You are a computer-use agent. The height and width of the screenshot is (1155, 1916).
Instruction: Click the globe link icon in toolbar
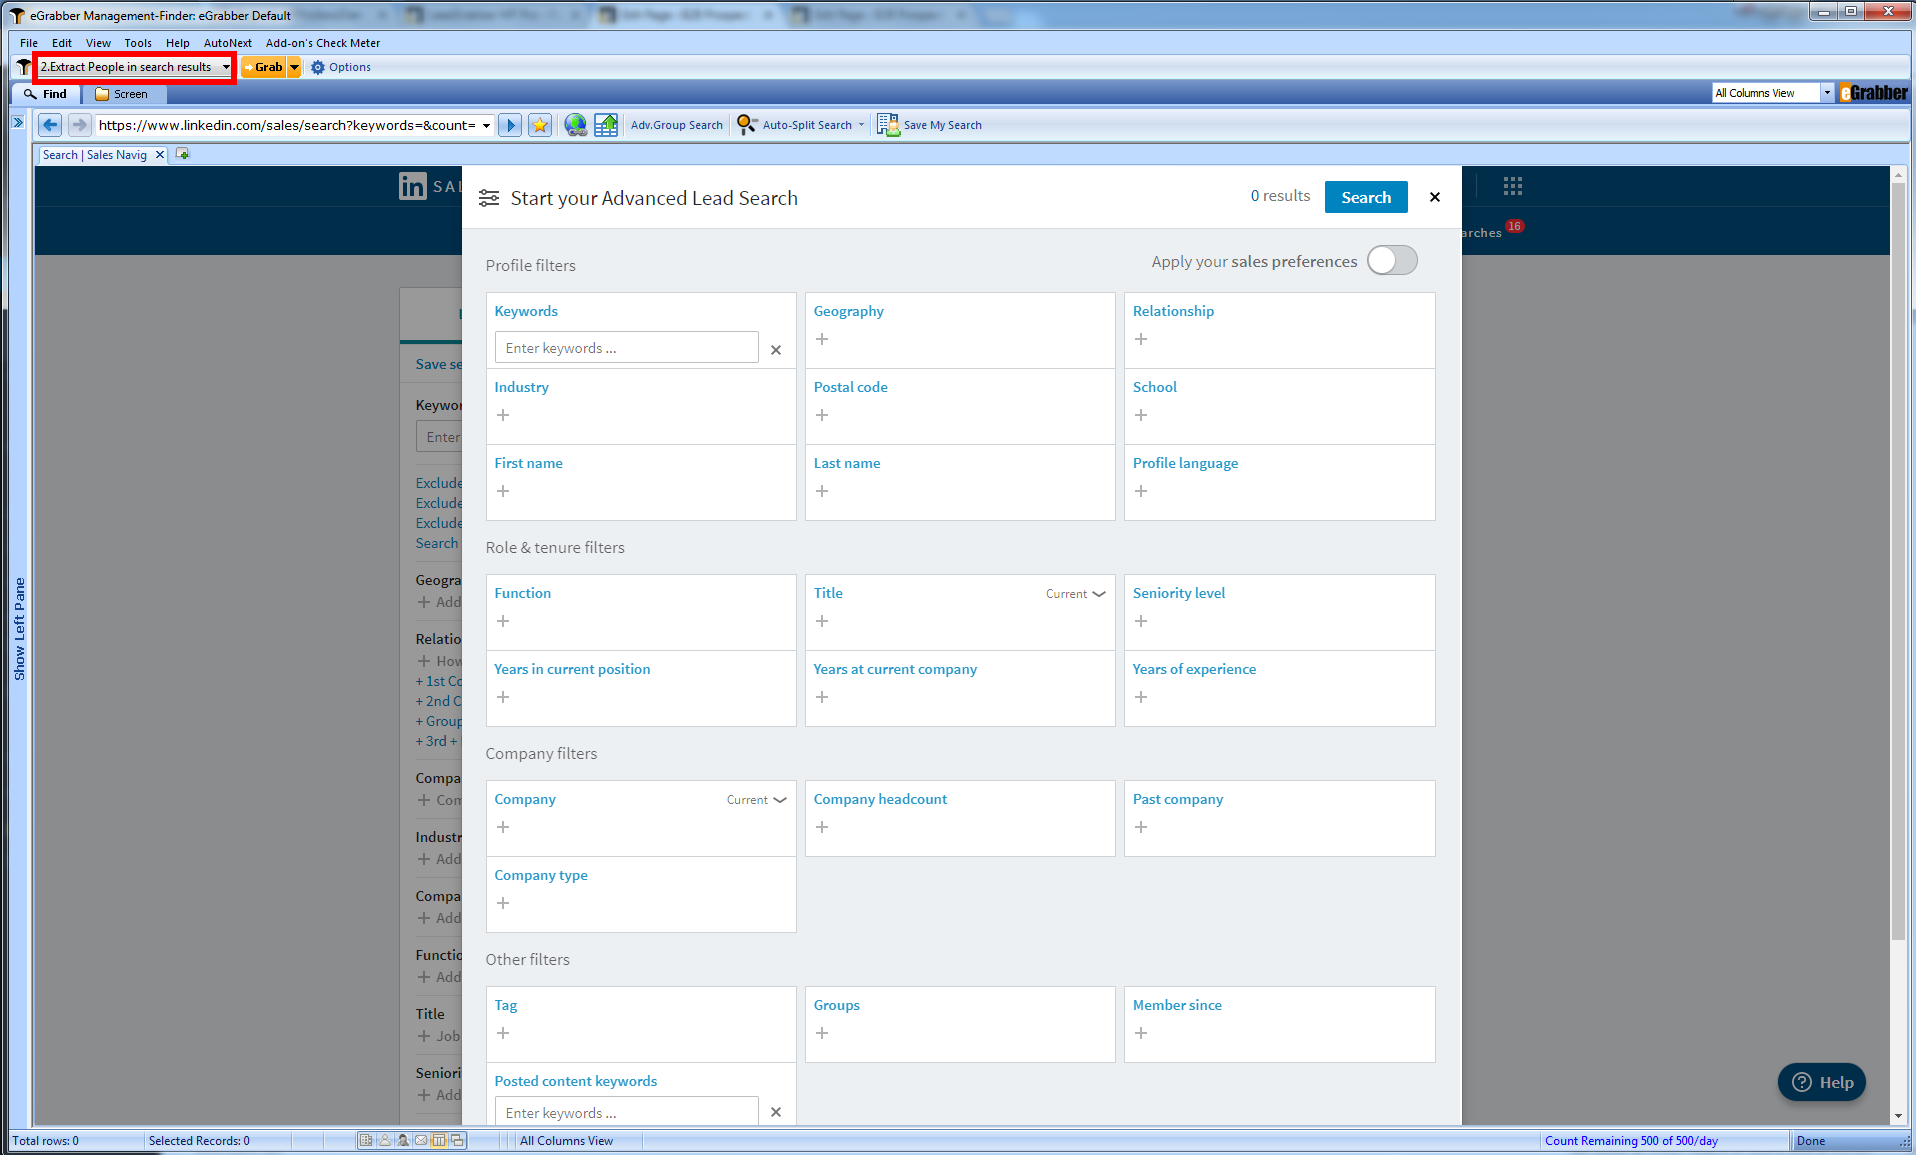click(575, 125)
